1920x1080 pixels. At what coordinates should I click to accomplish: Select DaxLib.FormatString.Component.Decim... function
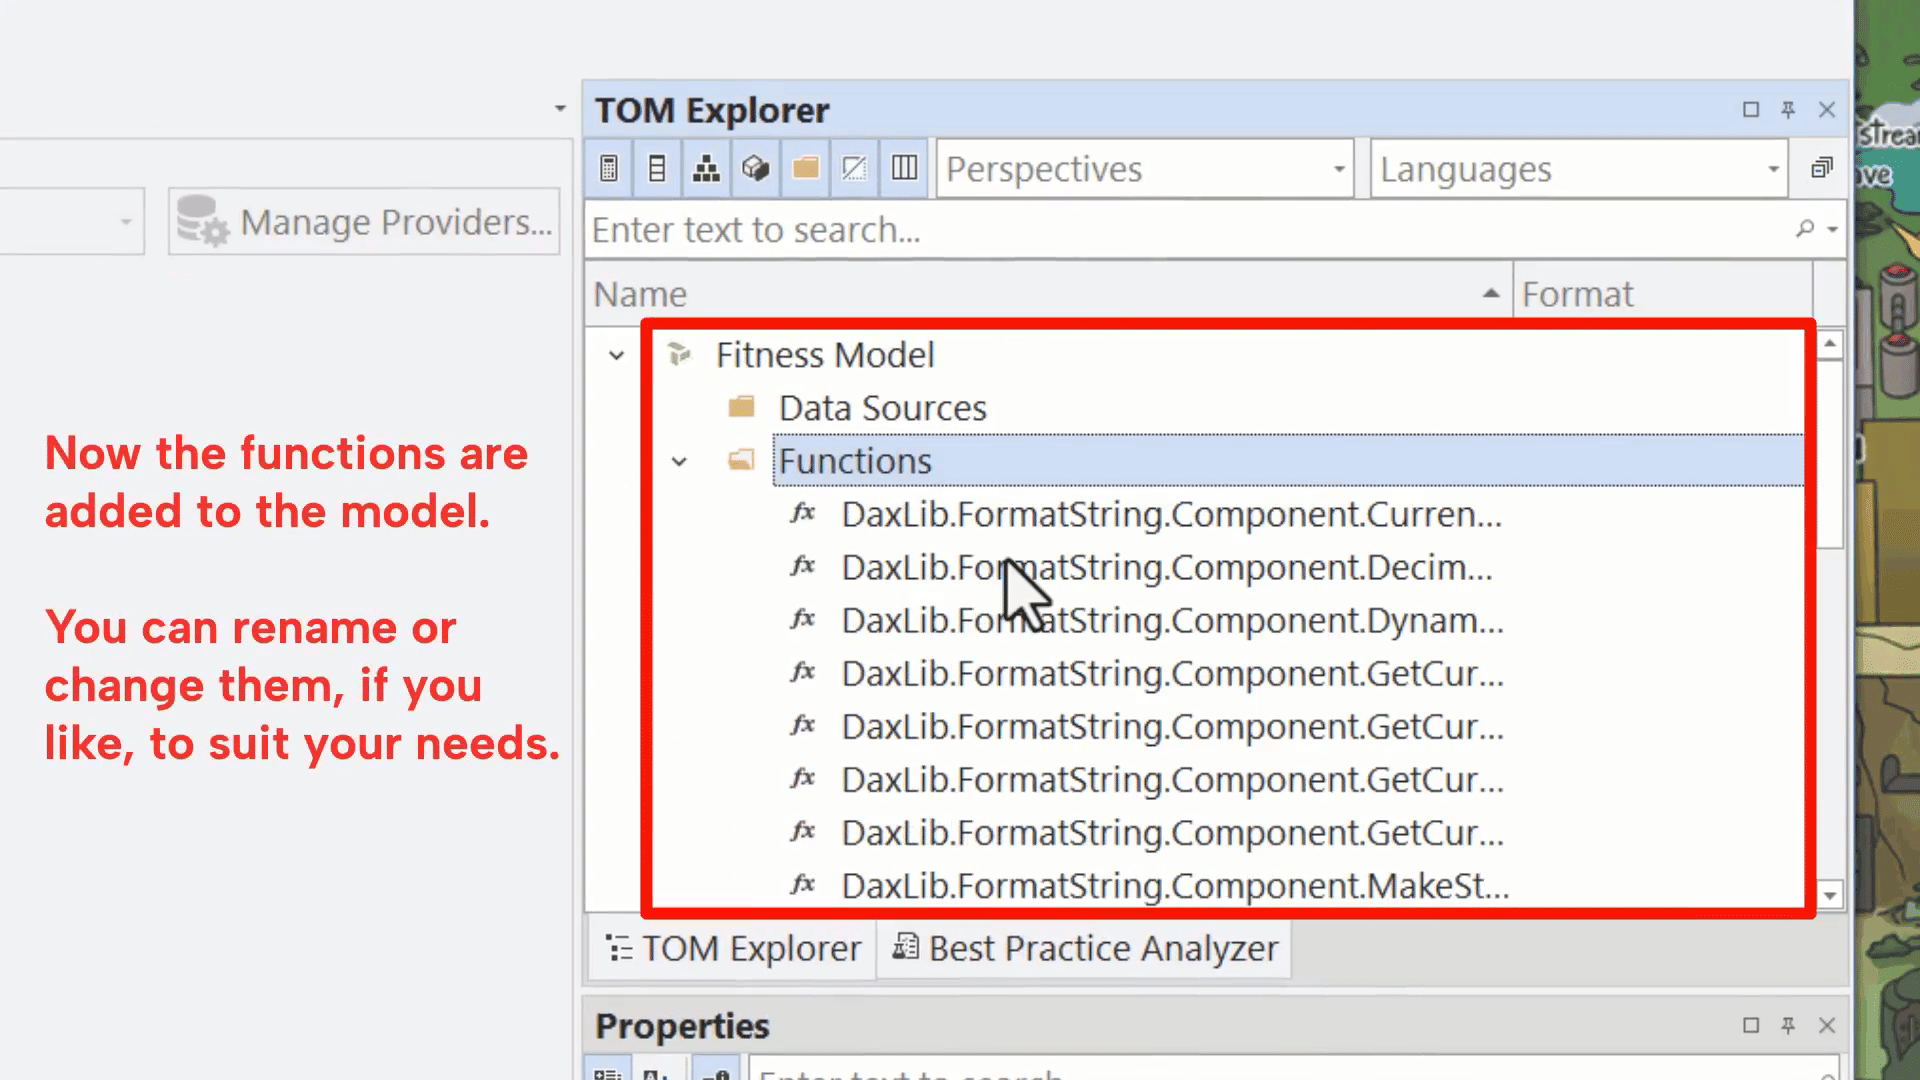1166,568
